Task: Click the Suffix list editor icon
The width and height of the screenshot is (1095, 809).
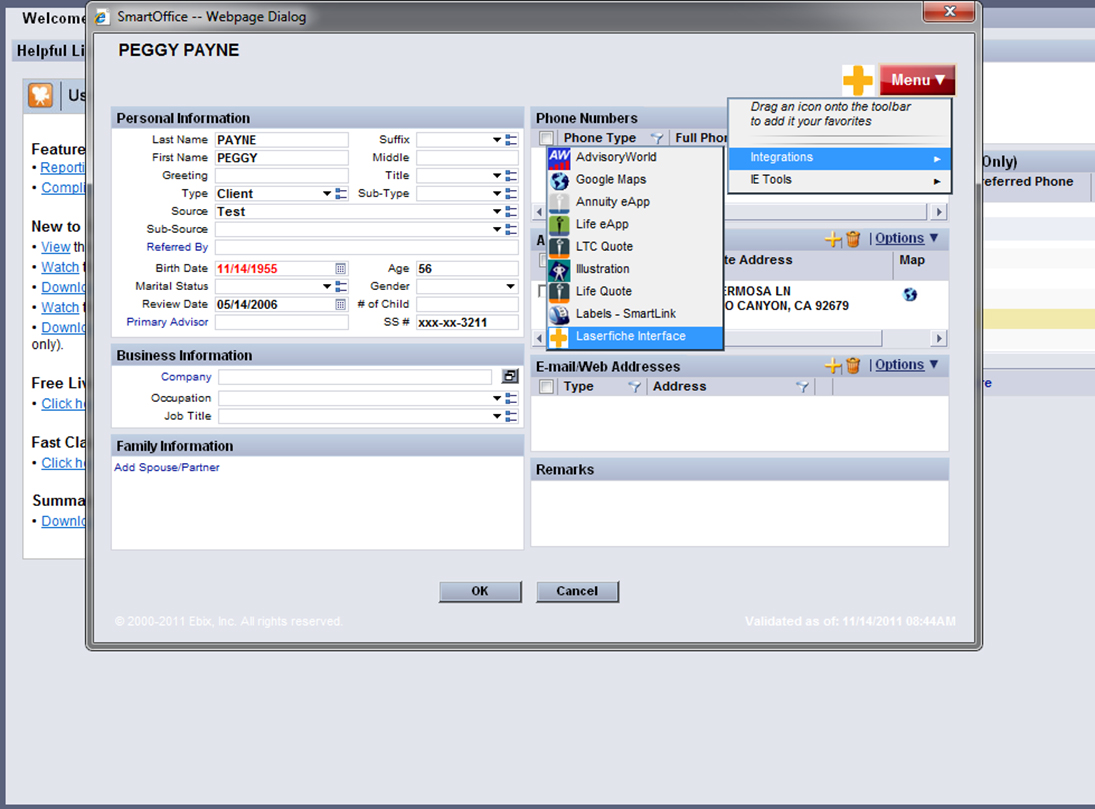Action: 511,140
